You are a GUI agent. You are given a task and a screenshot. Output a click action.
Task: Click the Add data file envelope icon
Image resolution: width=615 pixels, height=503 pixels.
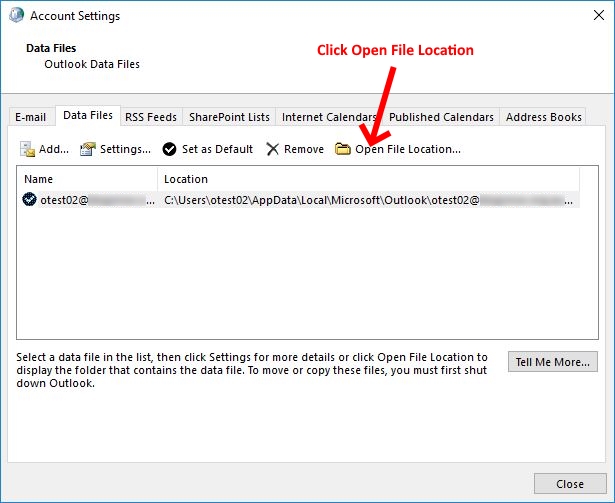(27, 149)
